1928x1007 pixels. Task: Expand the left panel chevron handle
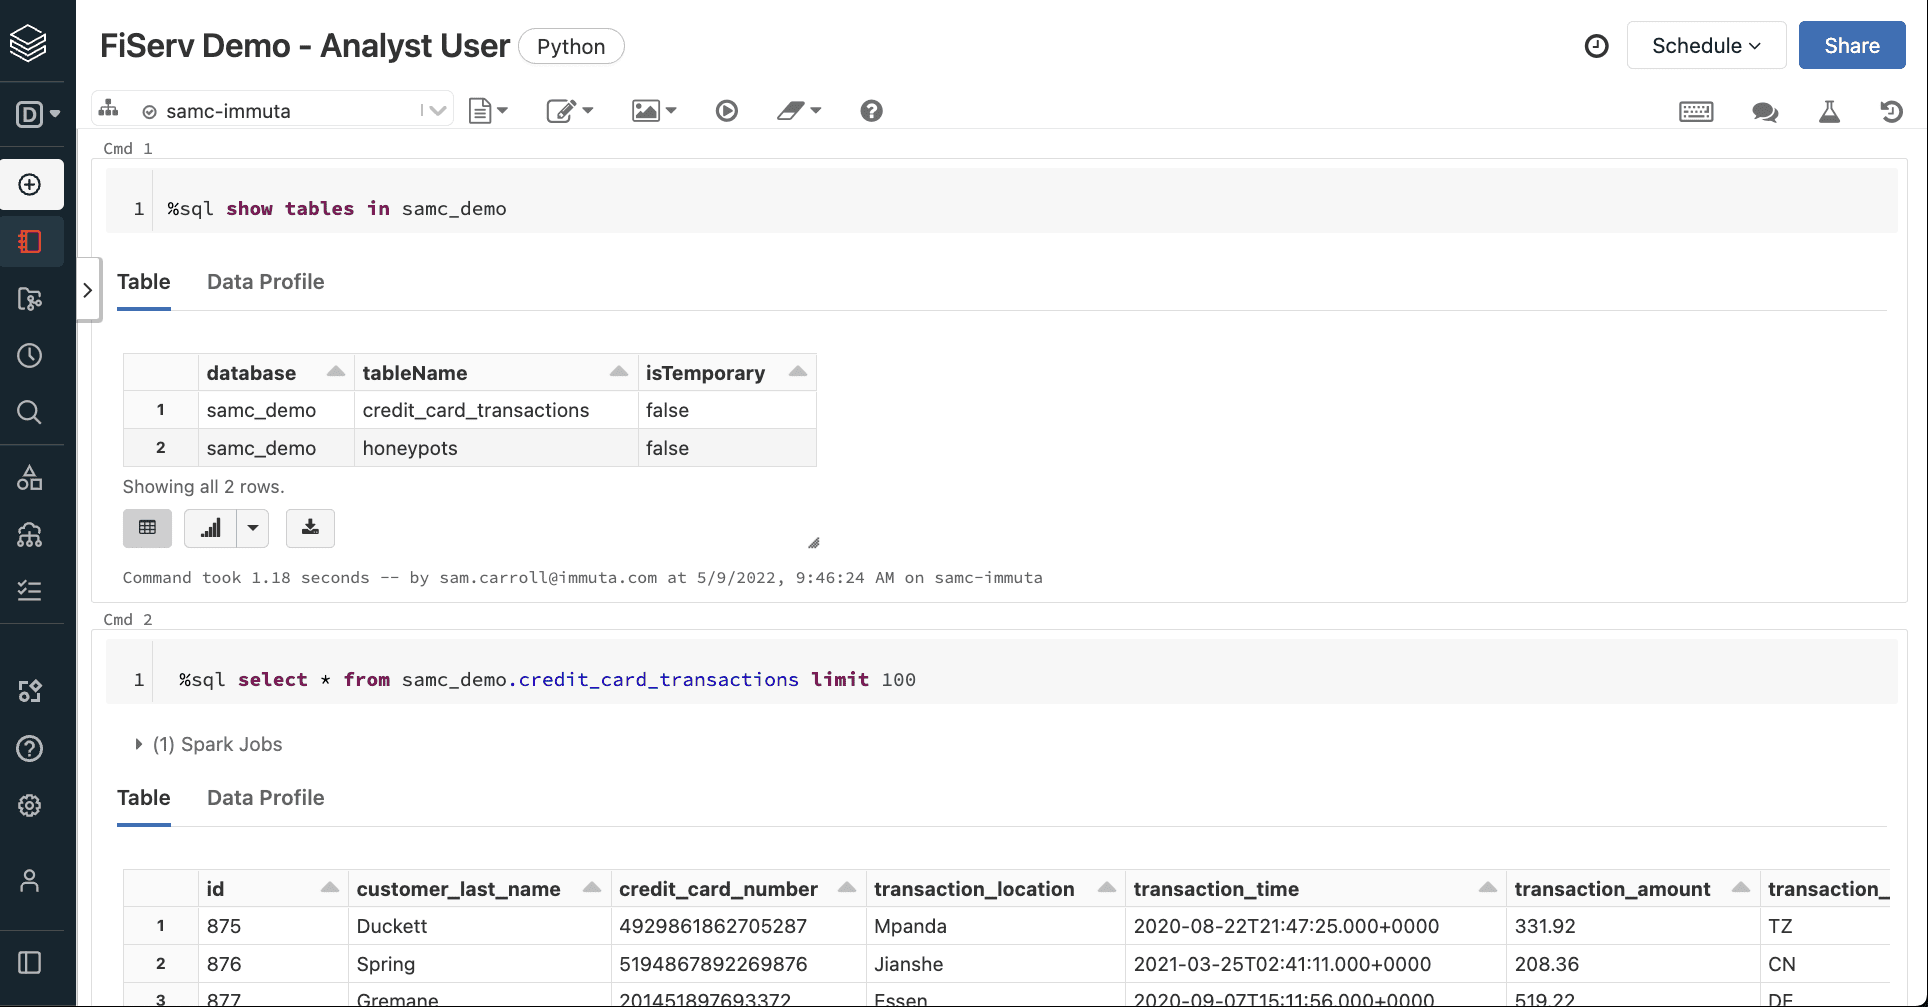[x=88, y=290]
